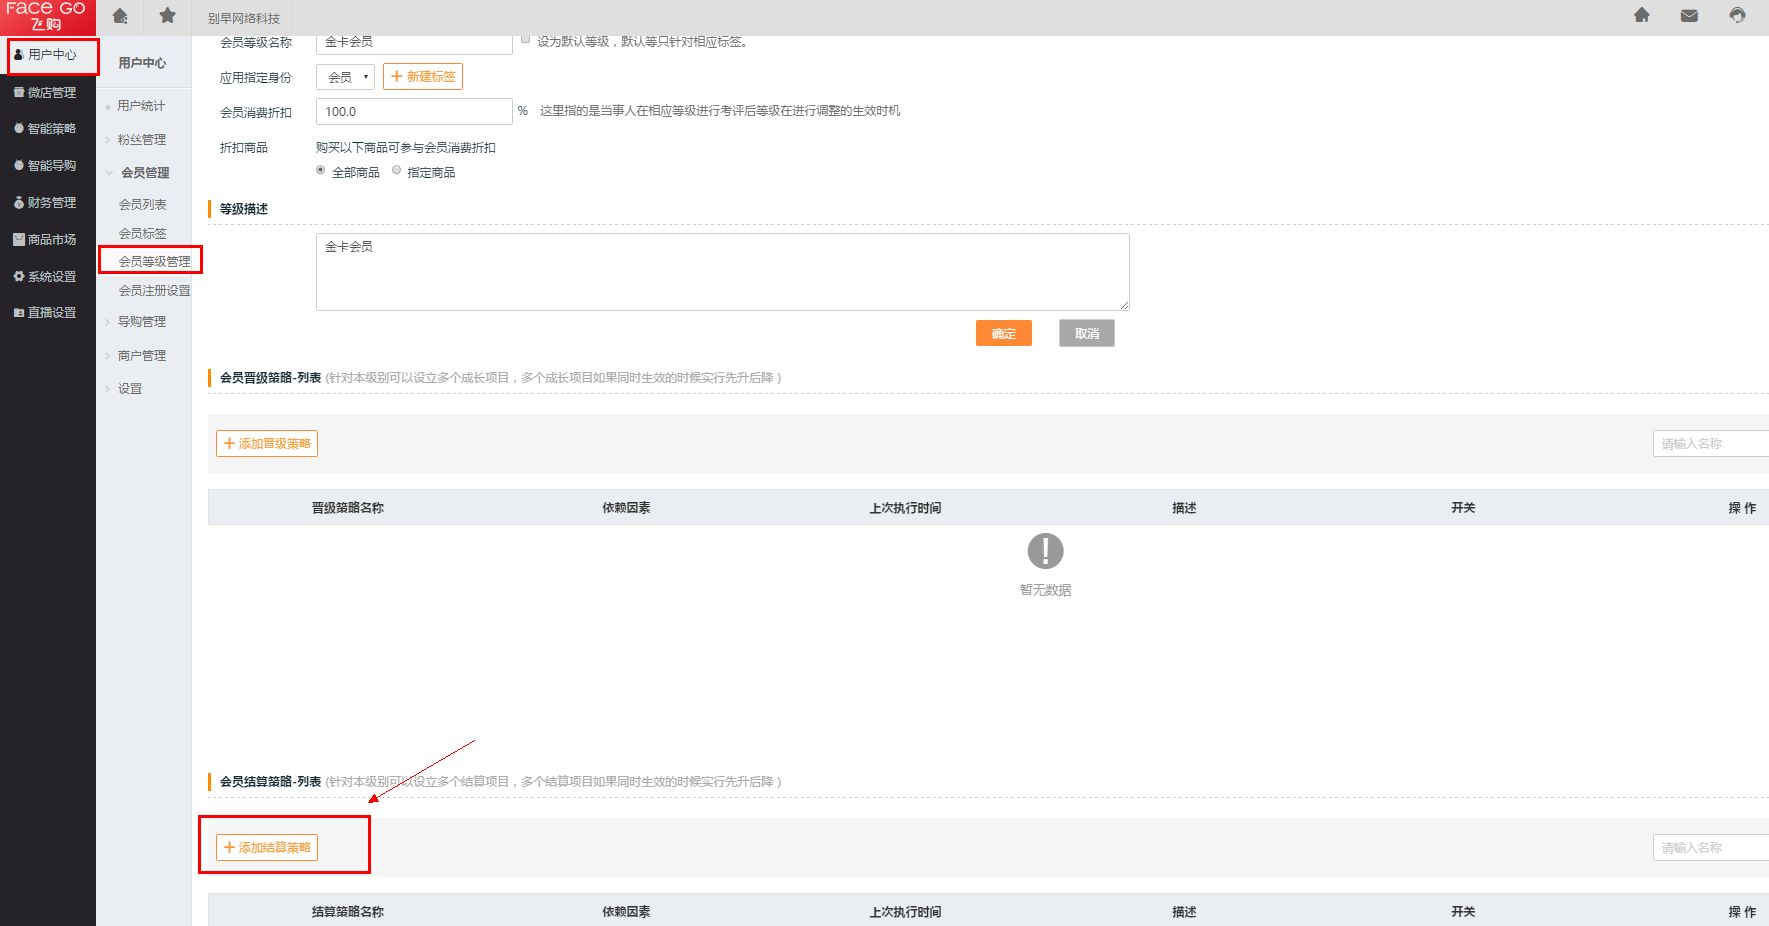Click the star favorites icon in top bar
This screenshot has height=926, width=1769.
[x=167, y=16]
